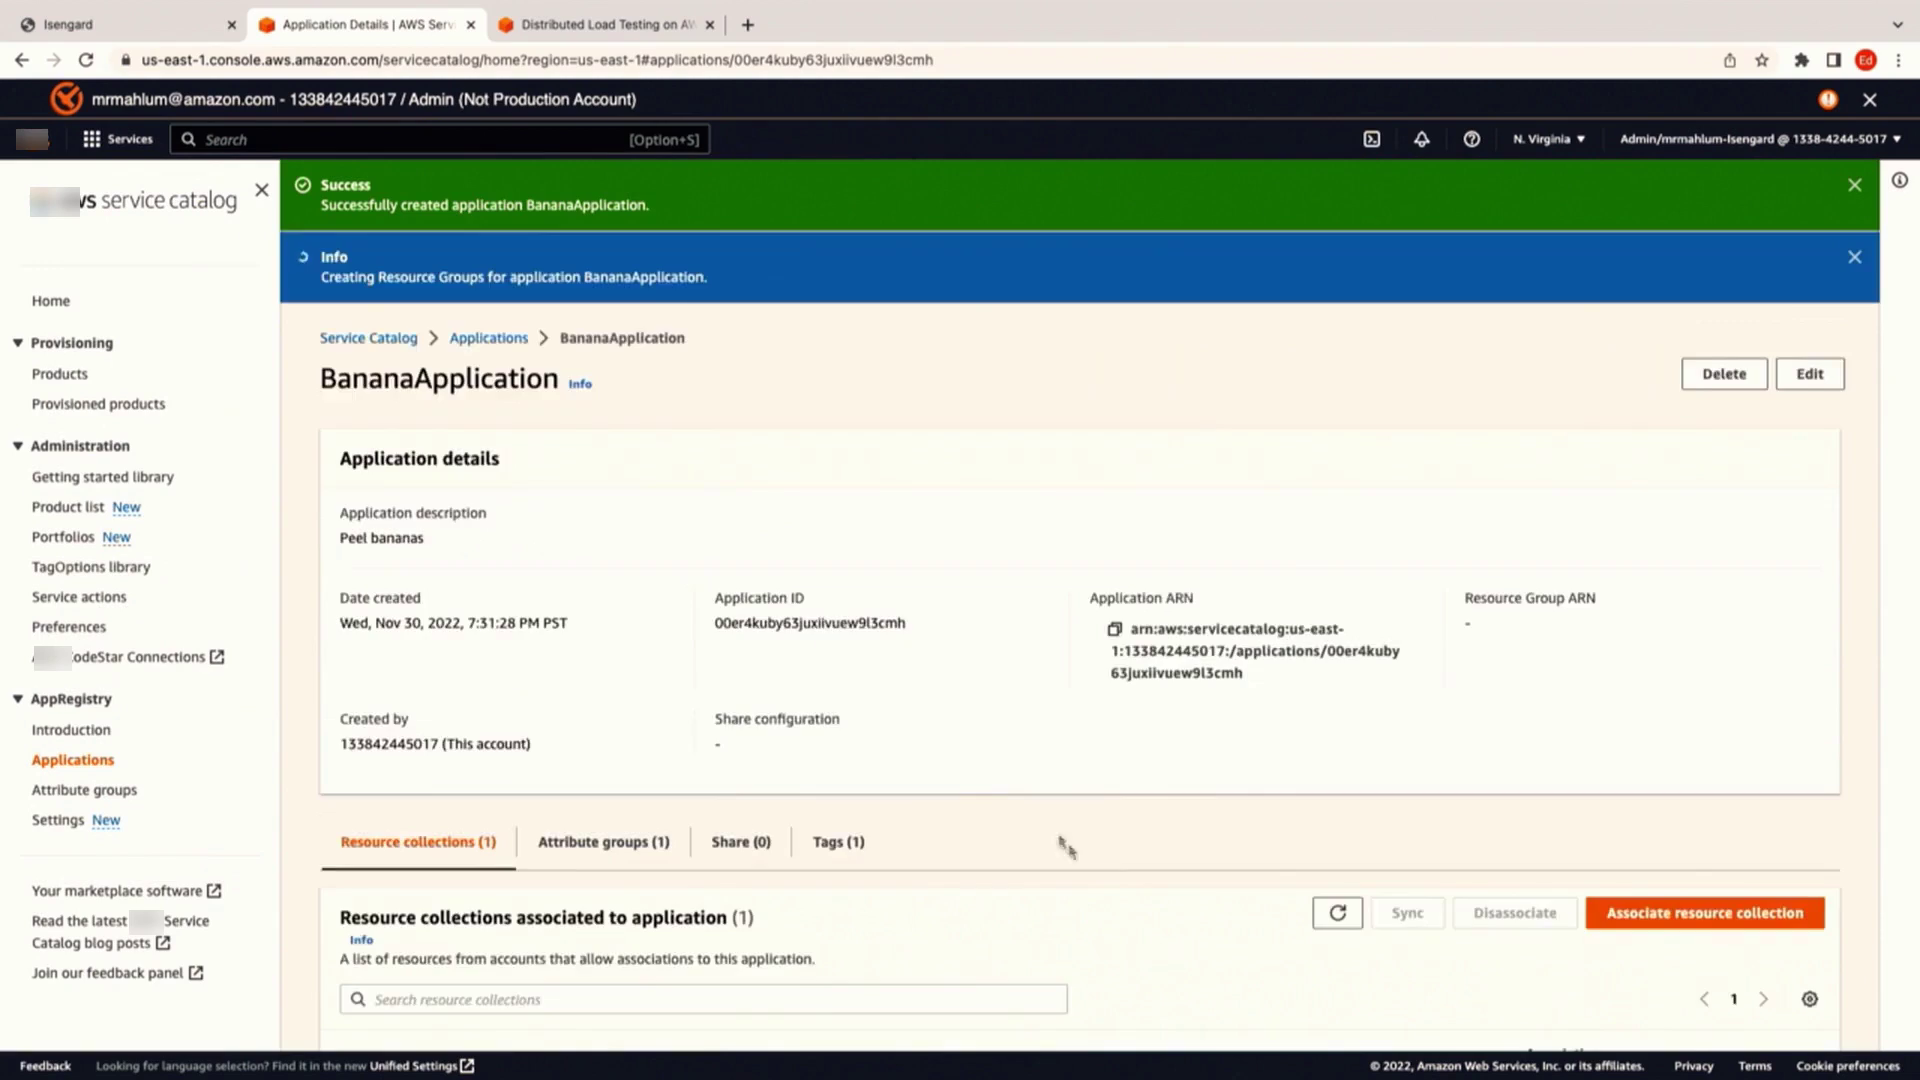Viewport: 1920px width, 1080px height.
Task: Expand the Admin account menu
Action: (x=1760, y=139)
